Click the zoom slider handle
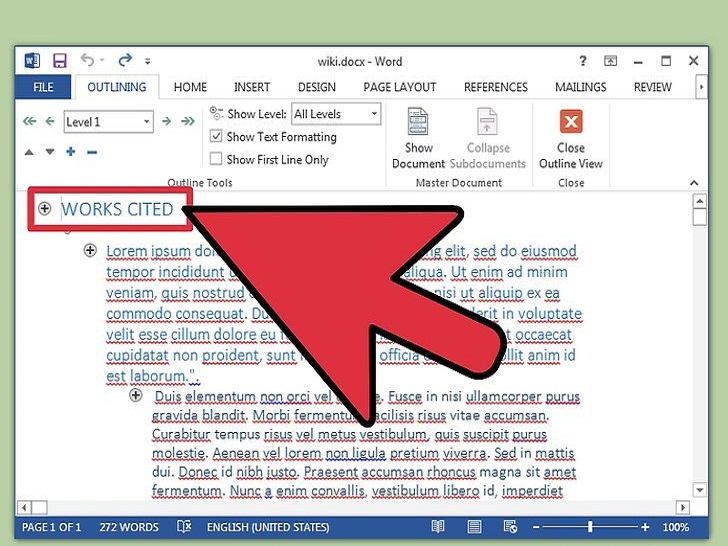This screenshot has width=728, height=546. [590, 527]
